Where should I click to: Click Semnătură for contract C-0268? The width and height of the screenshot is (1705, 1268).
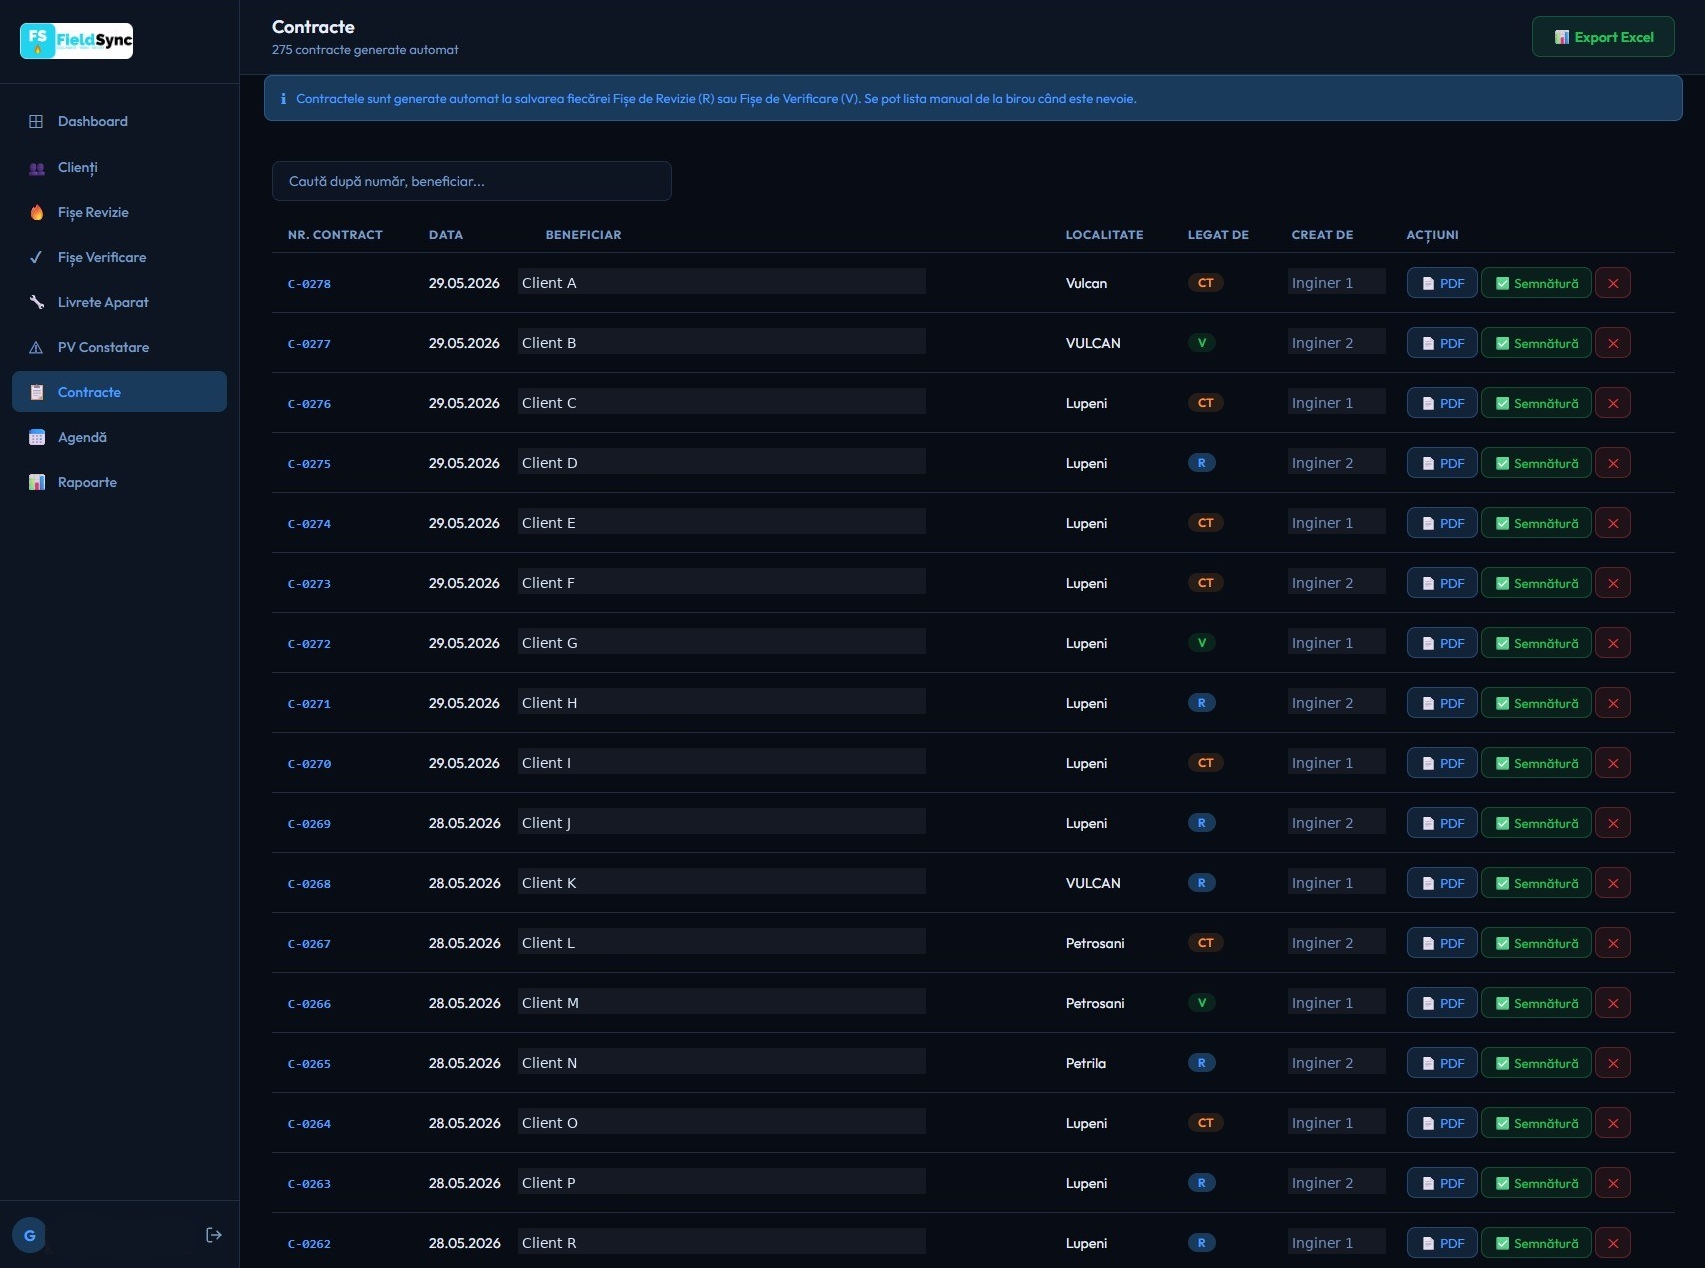pyautogui.click(x=1536, y=883)
